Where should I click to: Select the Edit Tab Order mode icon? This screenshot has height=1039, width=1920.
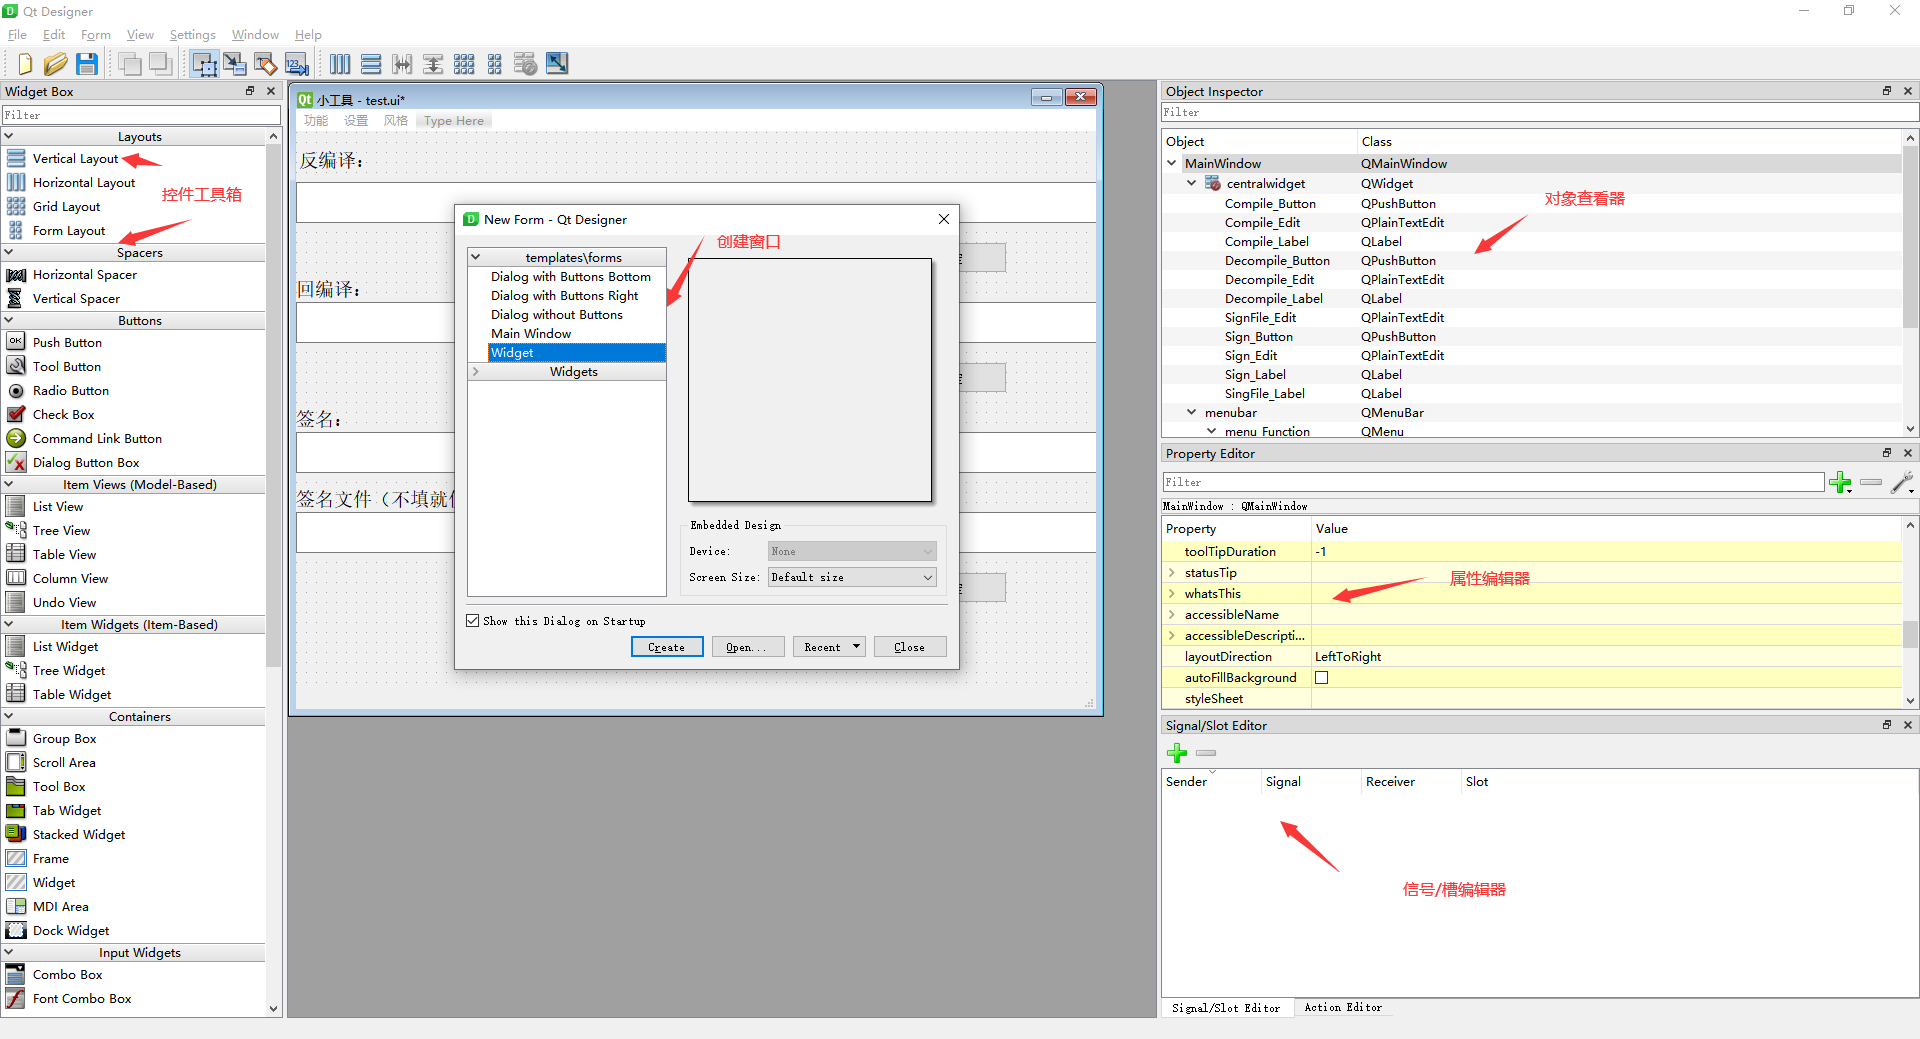click(x=297, y=64)
